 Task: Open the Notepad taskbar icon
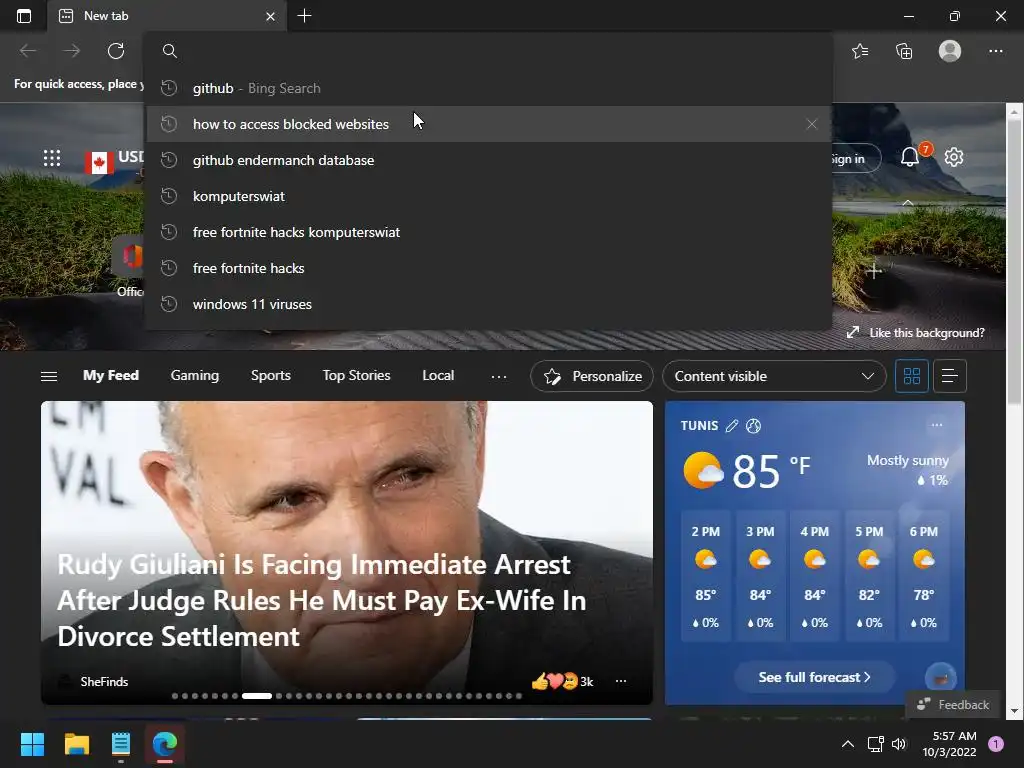tap(121, 744)
